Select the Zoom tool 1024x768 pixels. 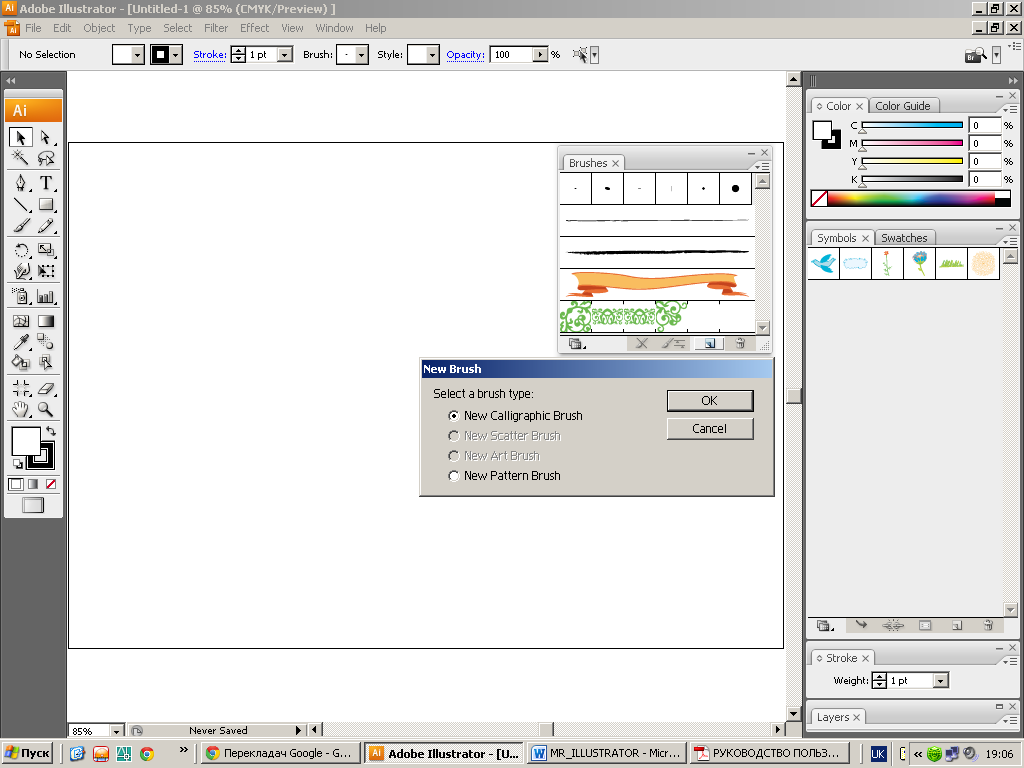pos(46,409)
